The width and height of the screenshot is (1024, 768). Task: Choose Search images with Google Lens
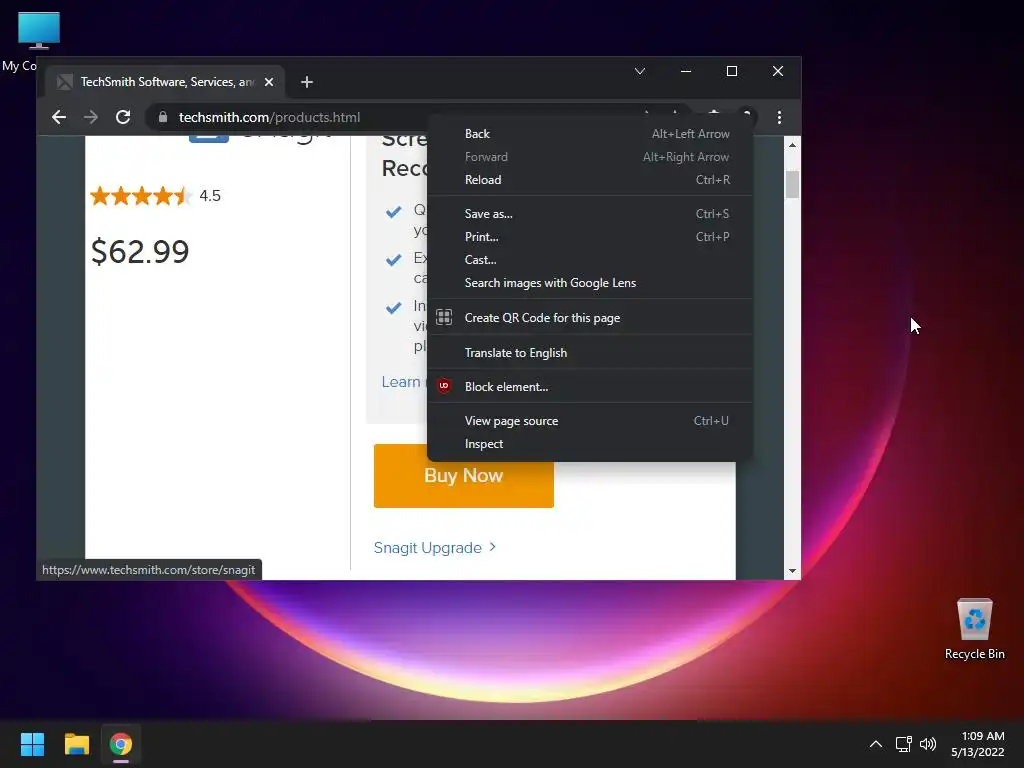pos(590,283)
